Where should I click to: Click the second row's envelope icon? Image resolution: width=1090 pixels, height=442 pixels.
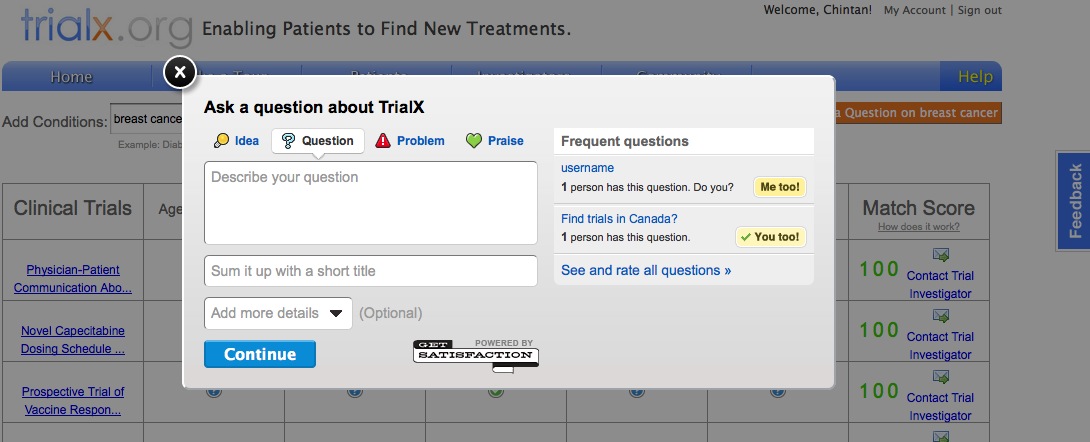click(940, 316)
